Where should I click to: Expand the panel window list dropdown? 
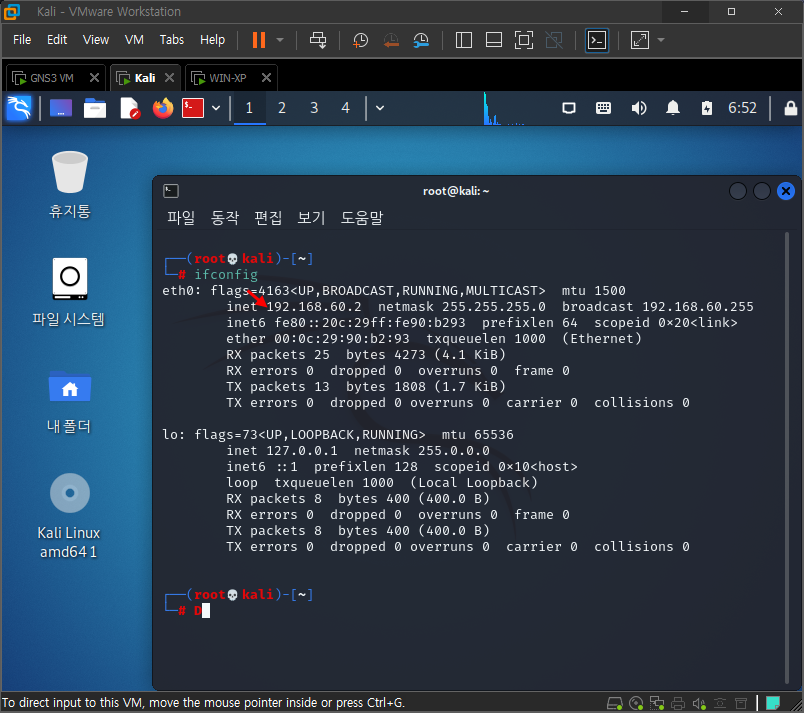click(x=380, y=108)
